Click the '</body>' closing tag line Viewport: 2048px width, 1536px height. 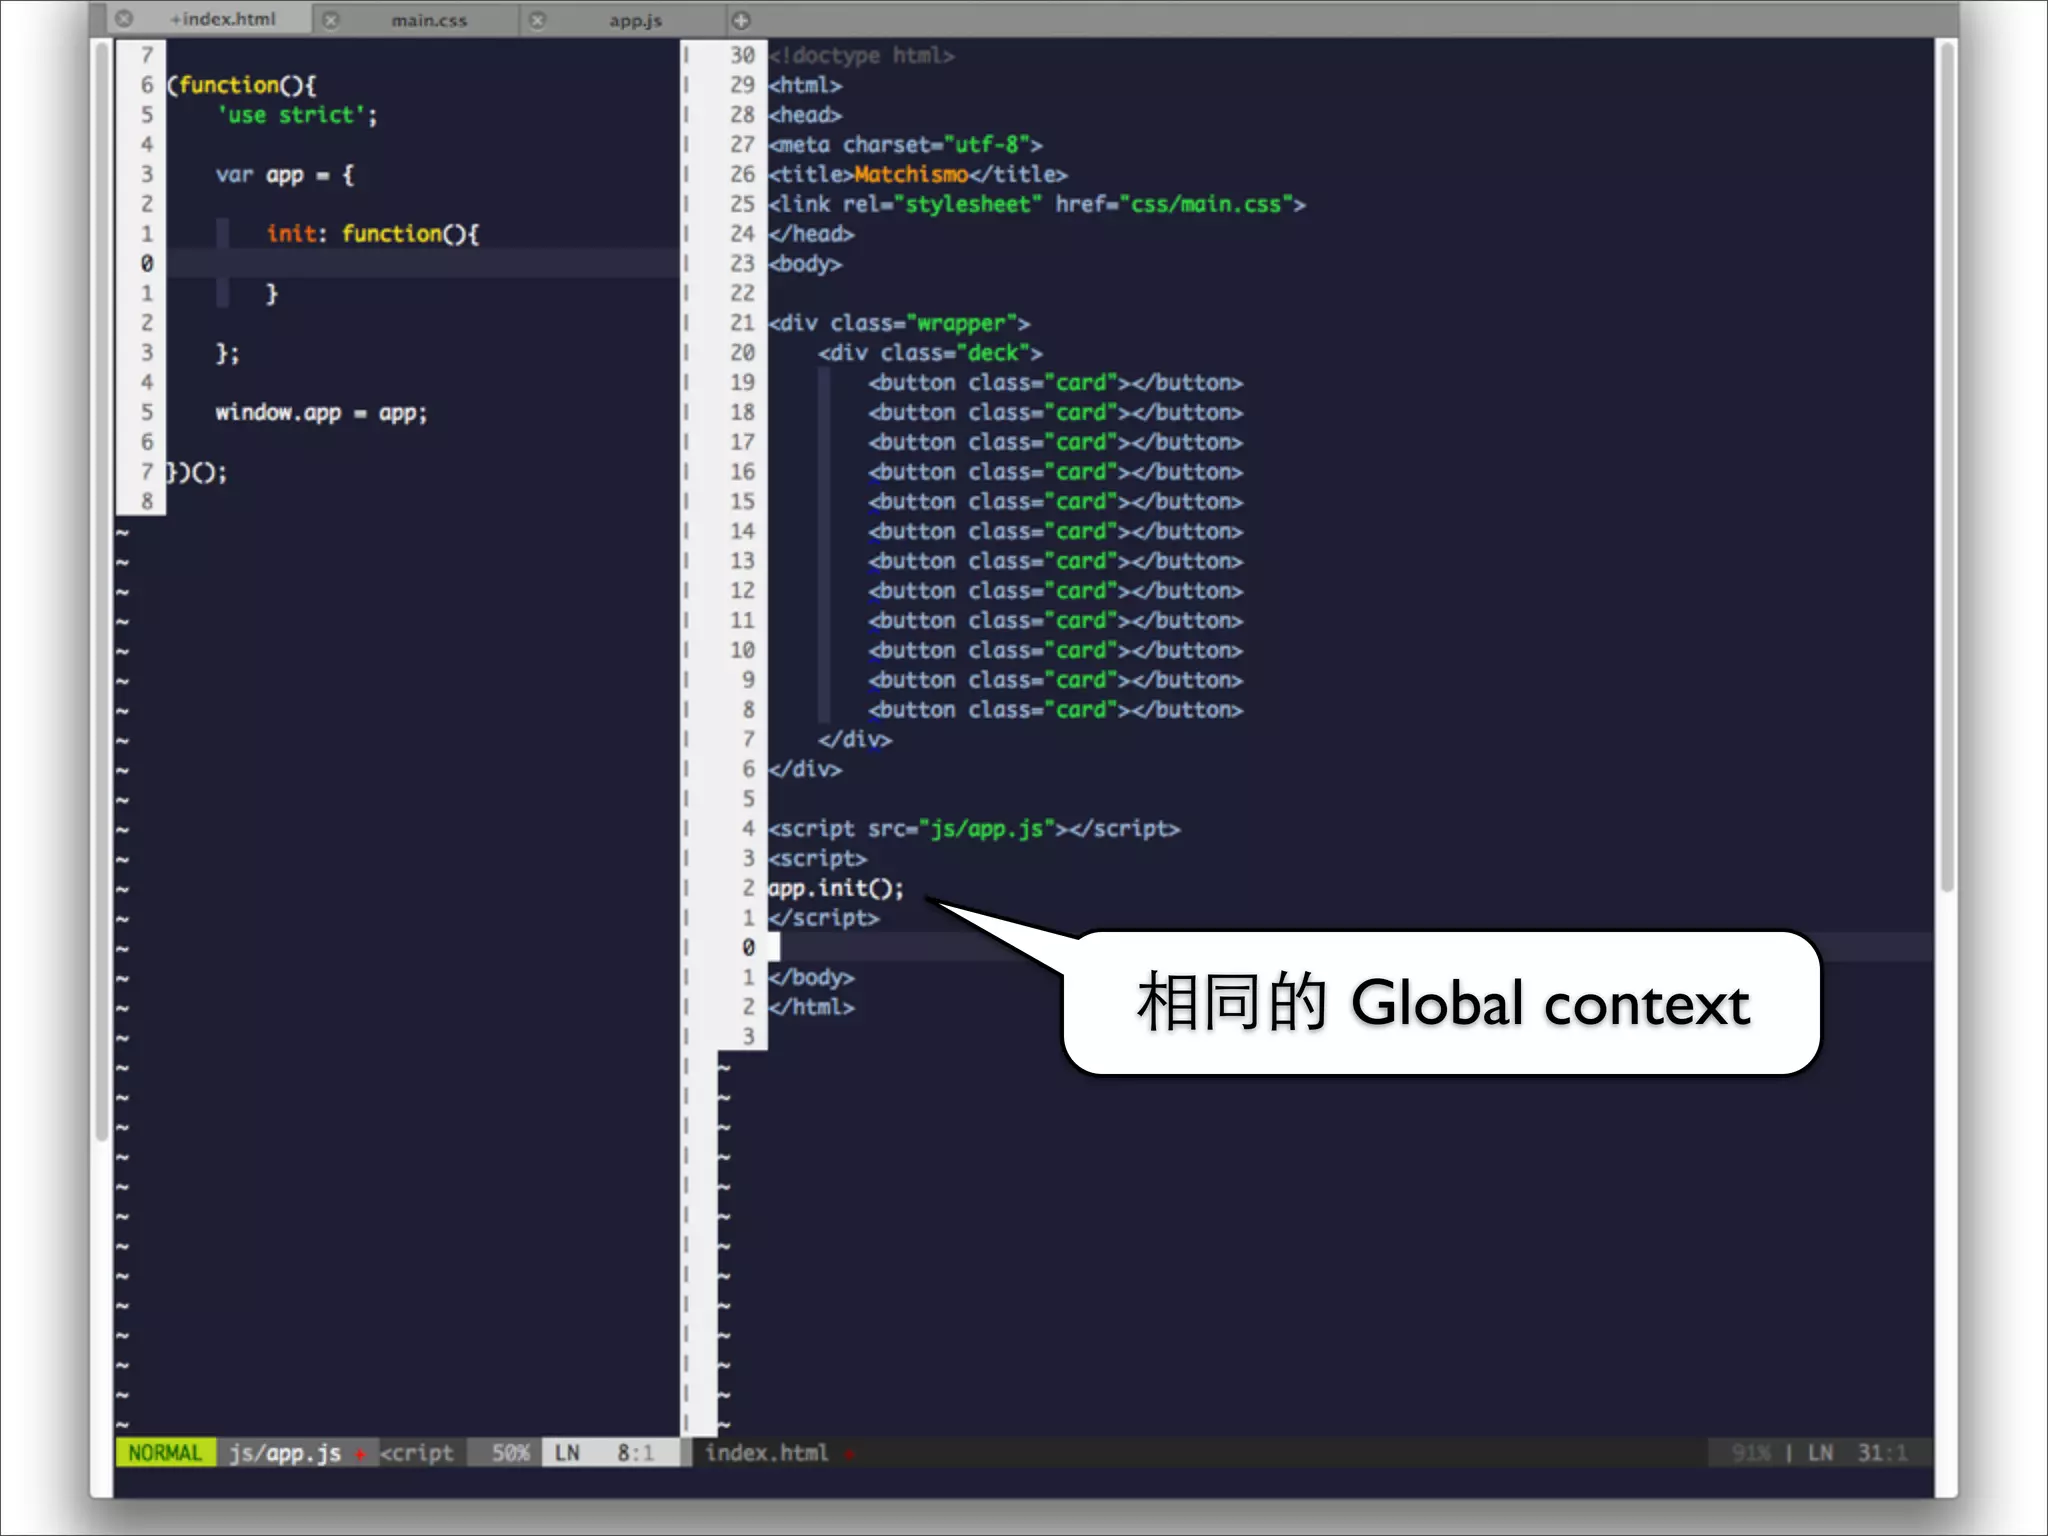[811, 977]
